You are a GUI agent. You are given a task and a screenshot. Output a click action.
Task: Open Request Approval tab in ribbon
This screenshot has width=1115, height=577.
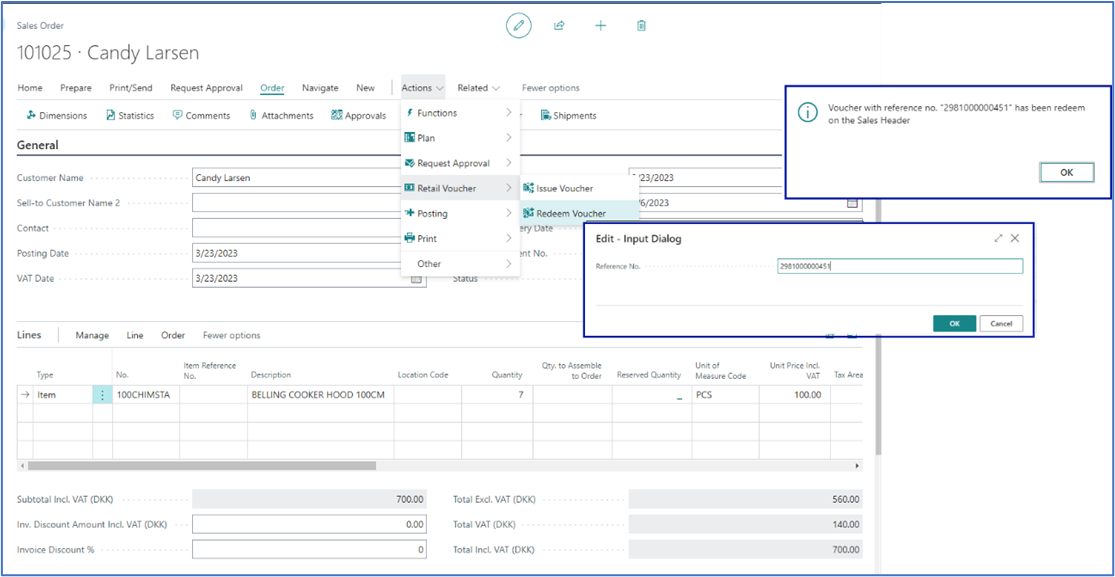[206, 88]
